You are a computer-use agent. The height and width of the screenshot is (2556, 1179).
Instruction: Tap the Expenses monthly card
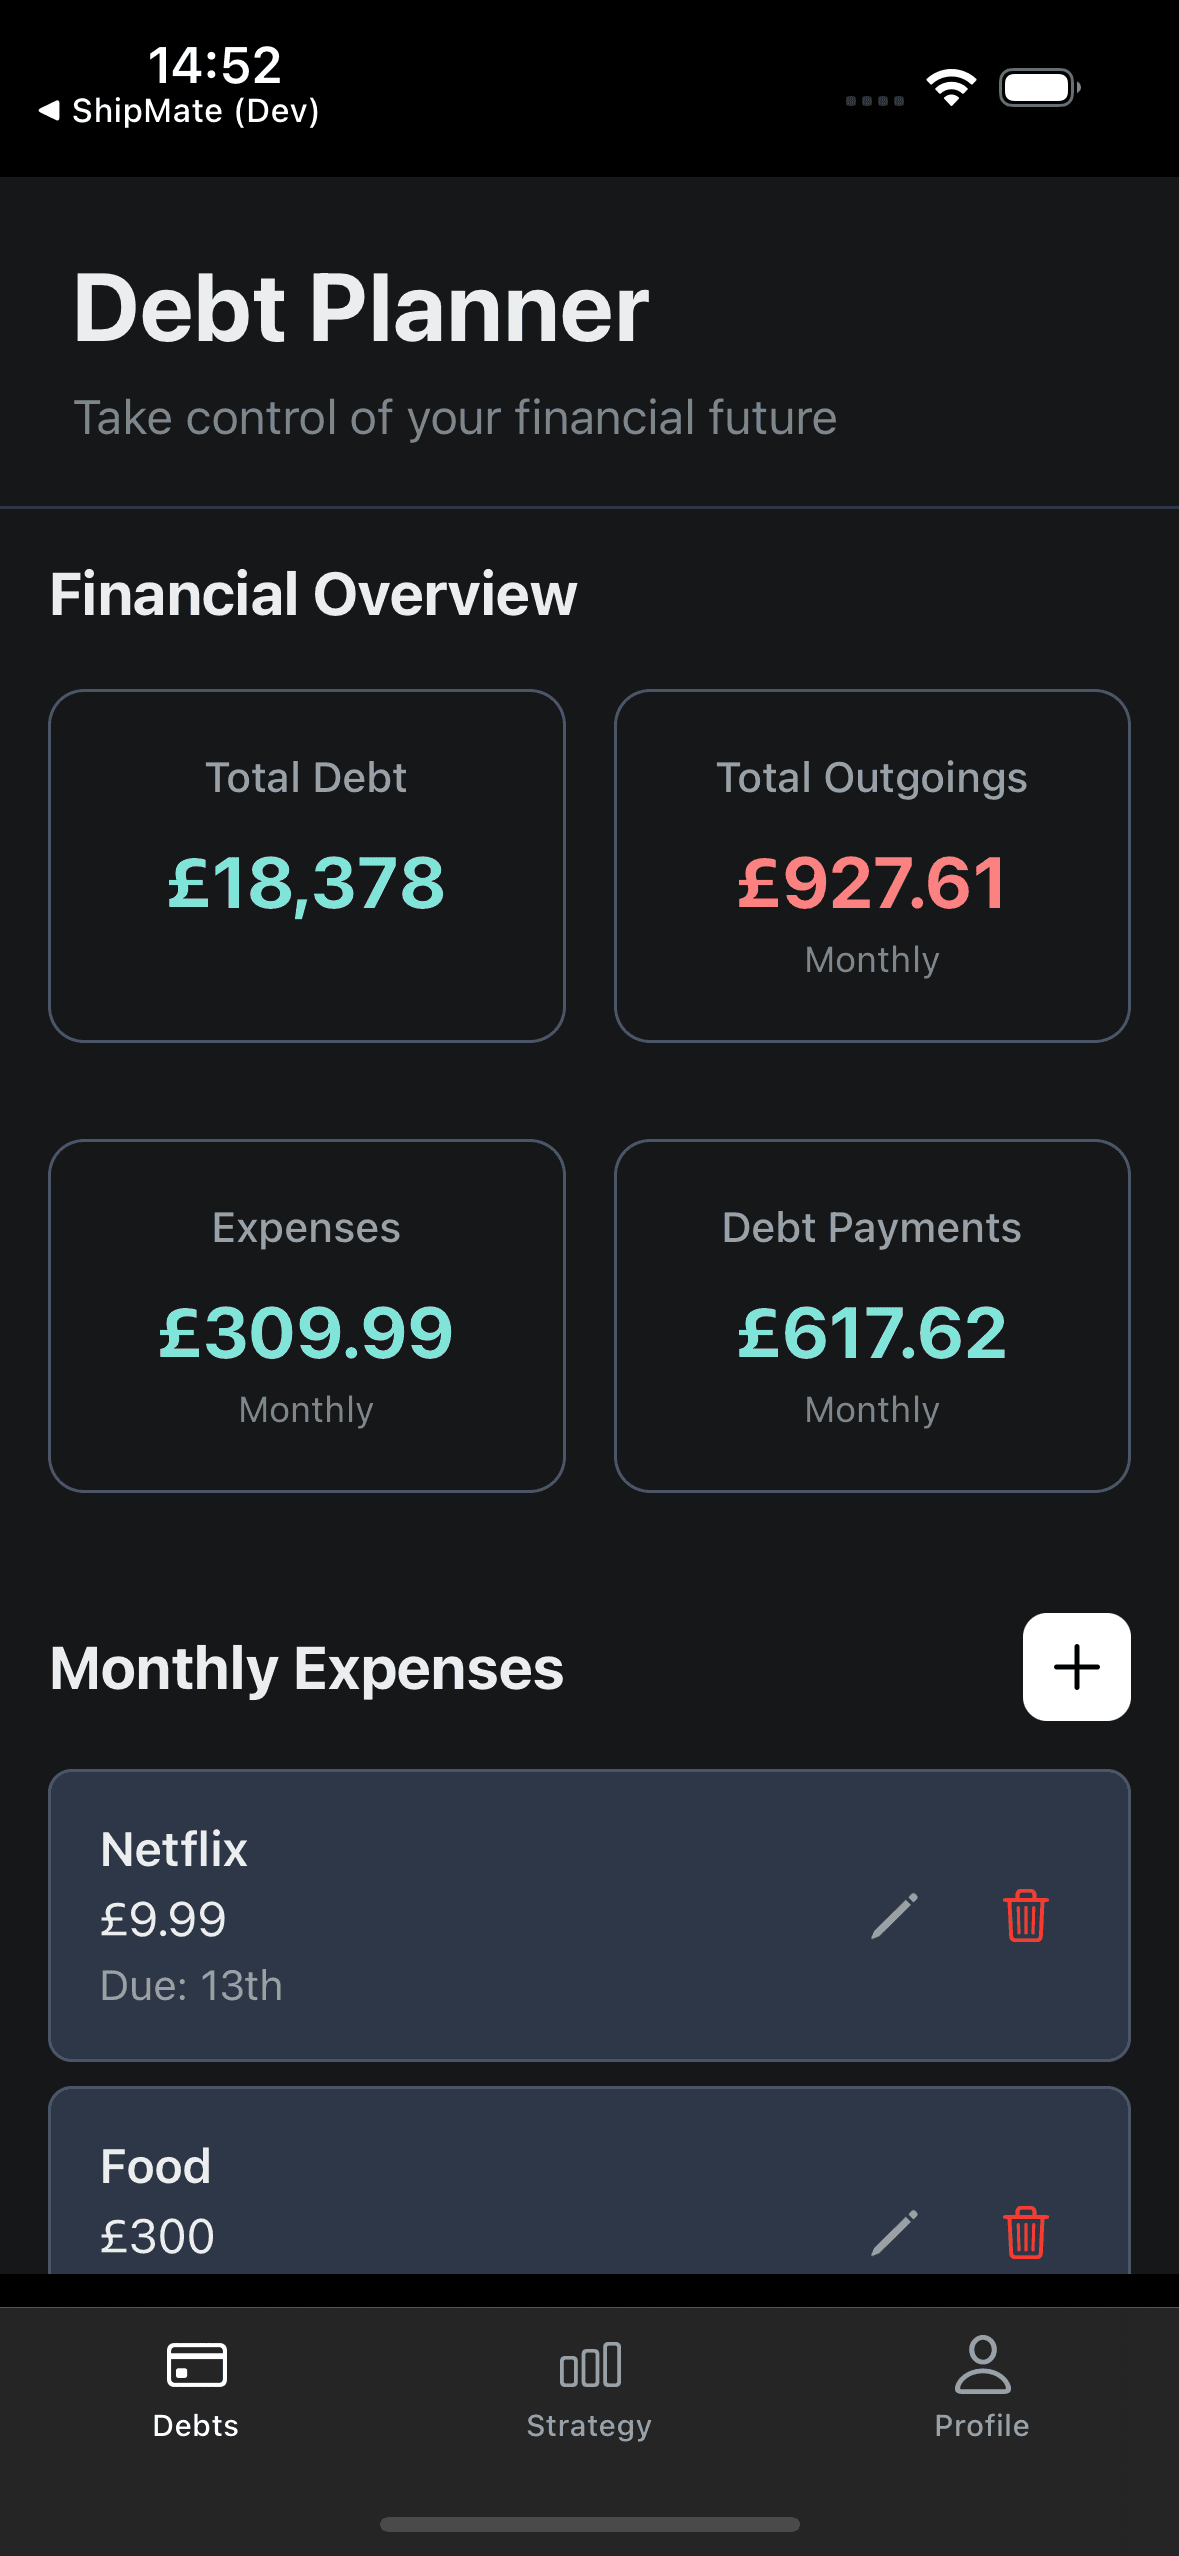(307, 1315)
